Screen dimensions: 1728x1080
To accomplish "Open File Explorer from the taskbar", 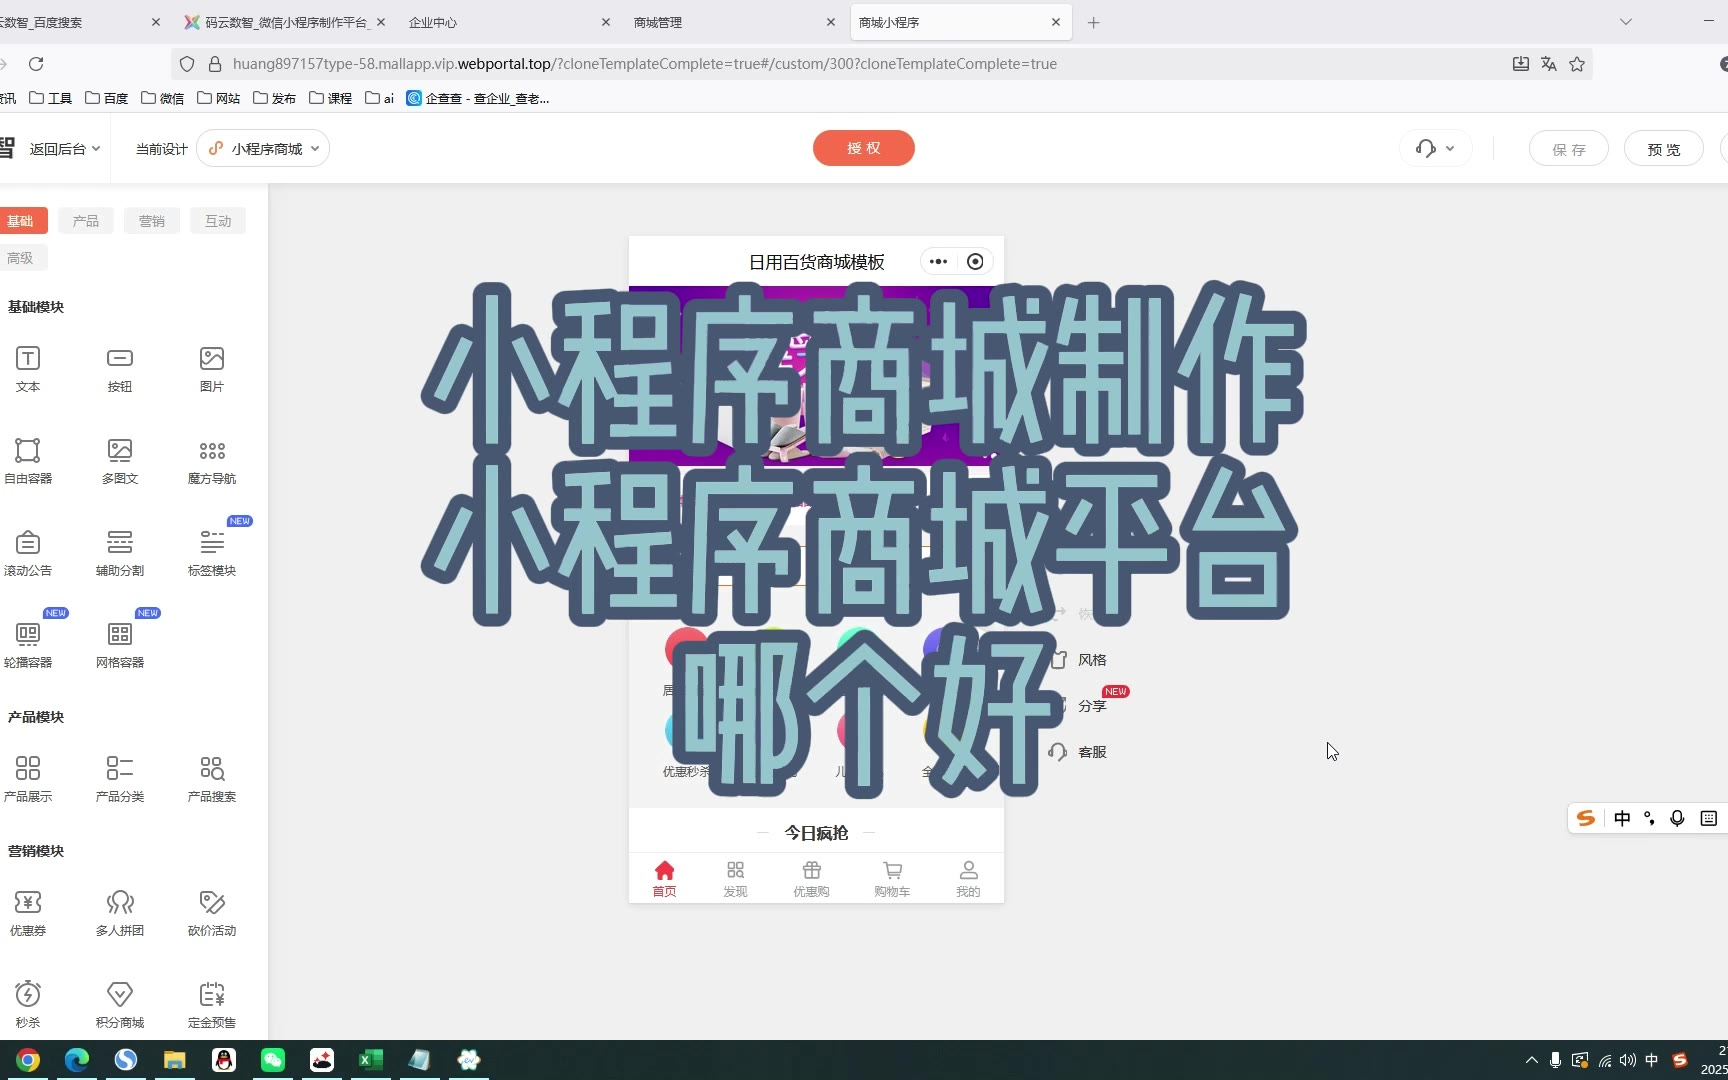I will (x=175, y=1060).
